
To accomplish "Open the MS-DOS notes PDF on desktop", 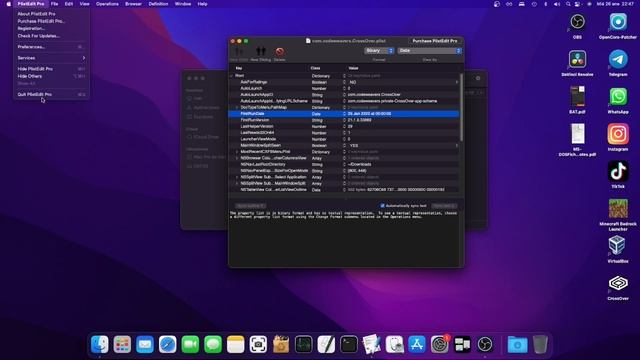I will [577, 134].
